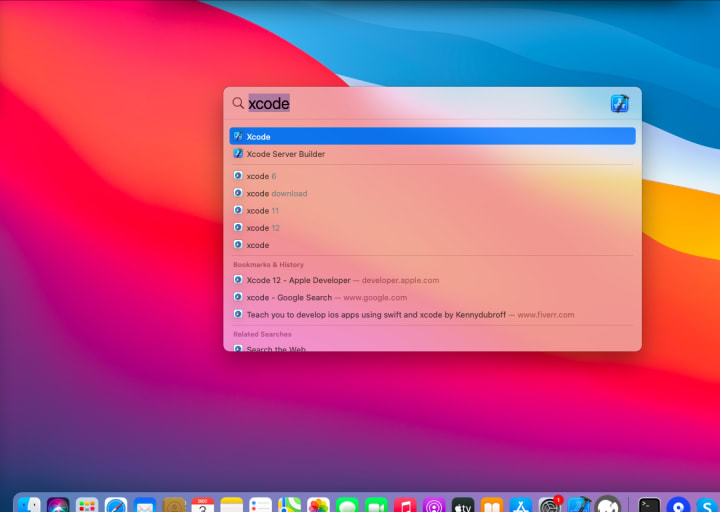Viewport: 720px width, 512px height.
Task: Open System Preferences with the red badge
Action: click(550, 505)
